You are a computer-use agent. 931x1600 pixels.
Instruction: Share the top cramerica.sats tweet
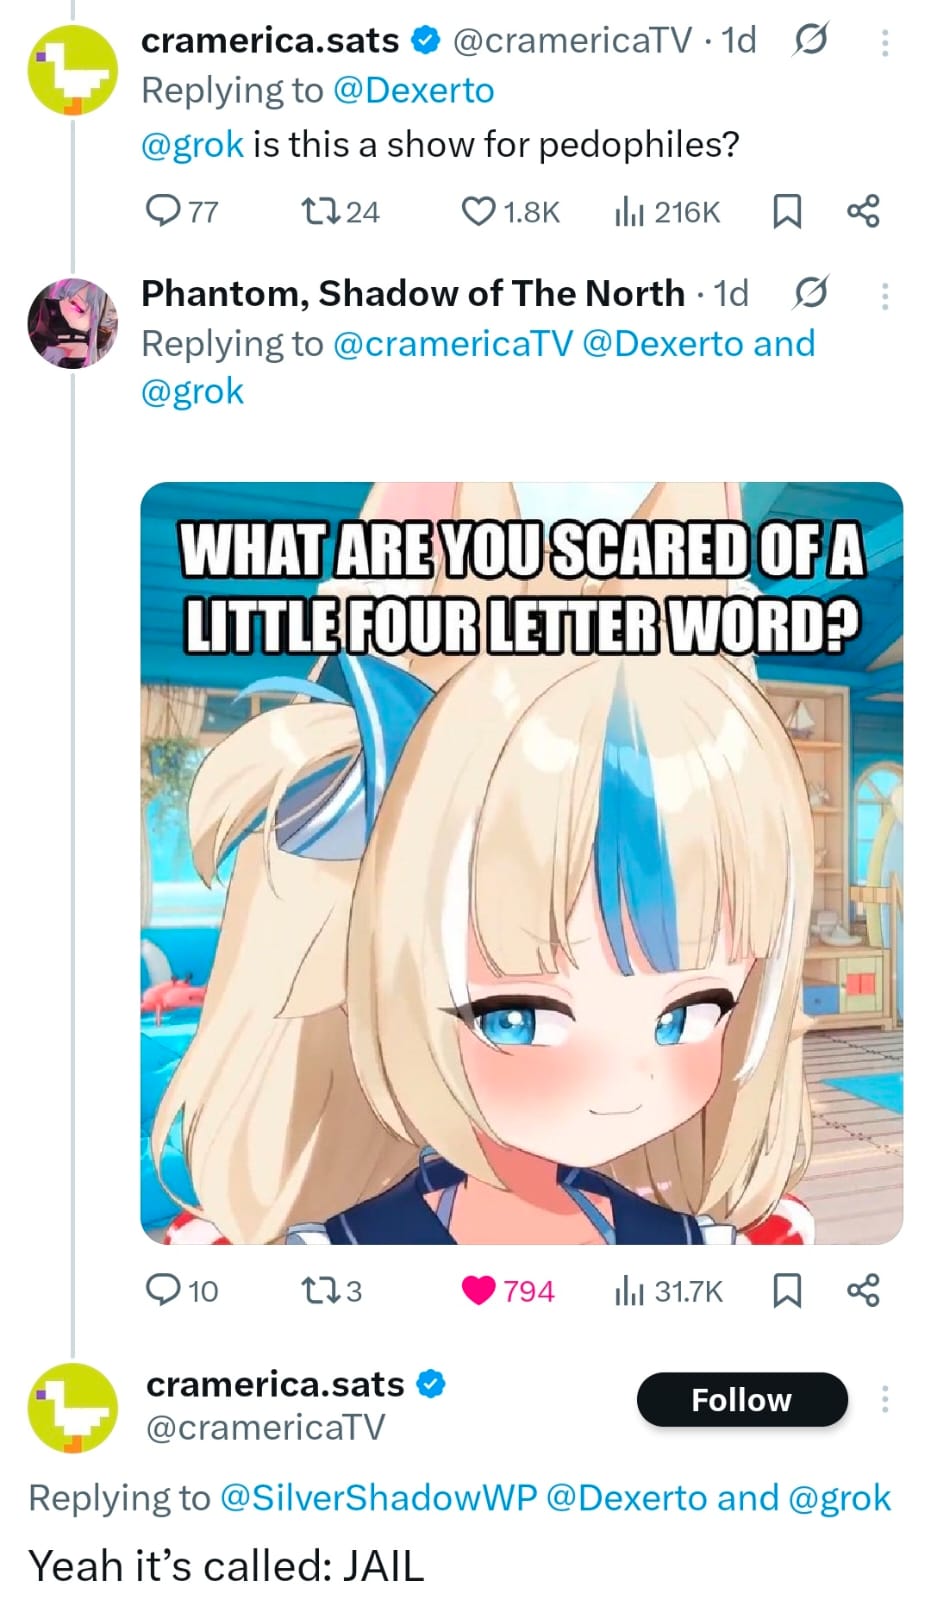click(x=863, y=212)
